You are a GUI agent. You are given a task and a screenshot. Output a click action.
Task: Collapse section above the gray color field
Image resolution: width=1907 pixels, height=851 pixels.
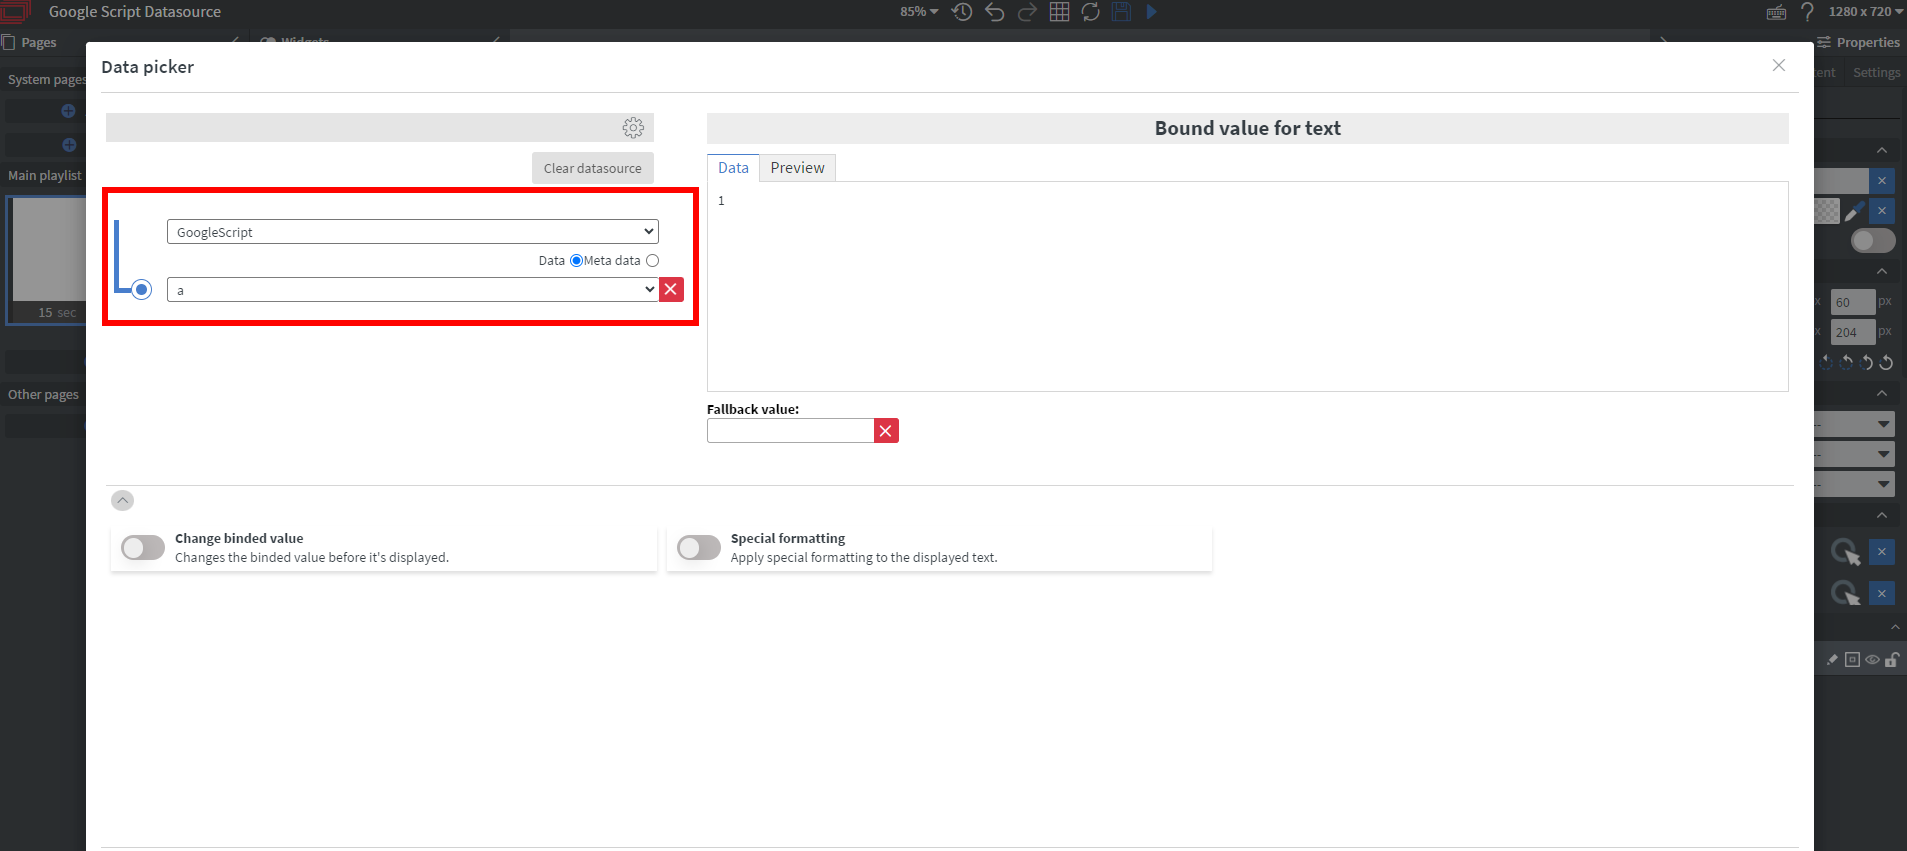click(1882, 150)
